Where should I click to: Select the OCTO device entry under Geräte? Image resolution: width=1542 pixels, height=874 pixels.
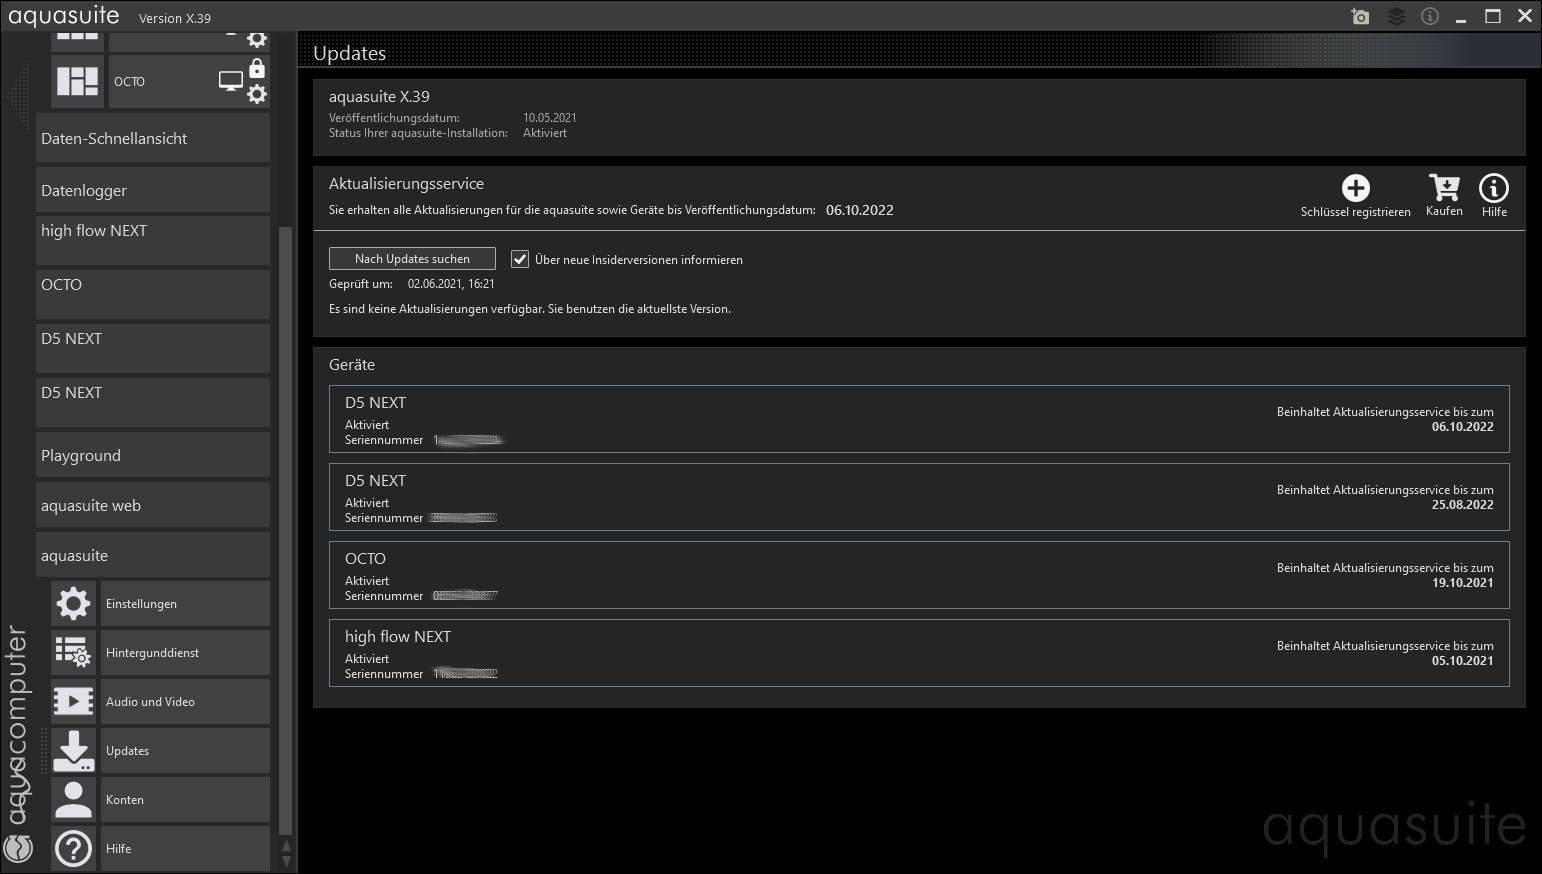(919, 575)
